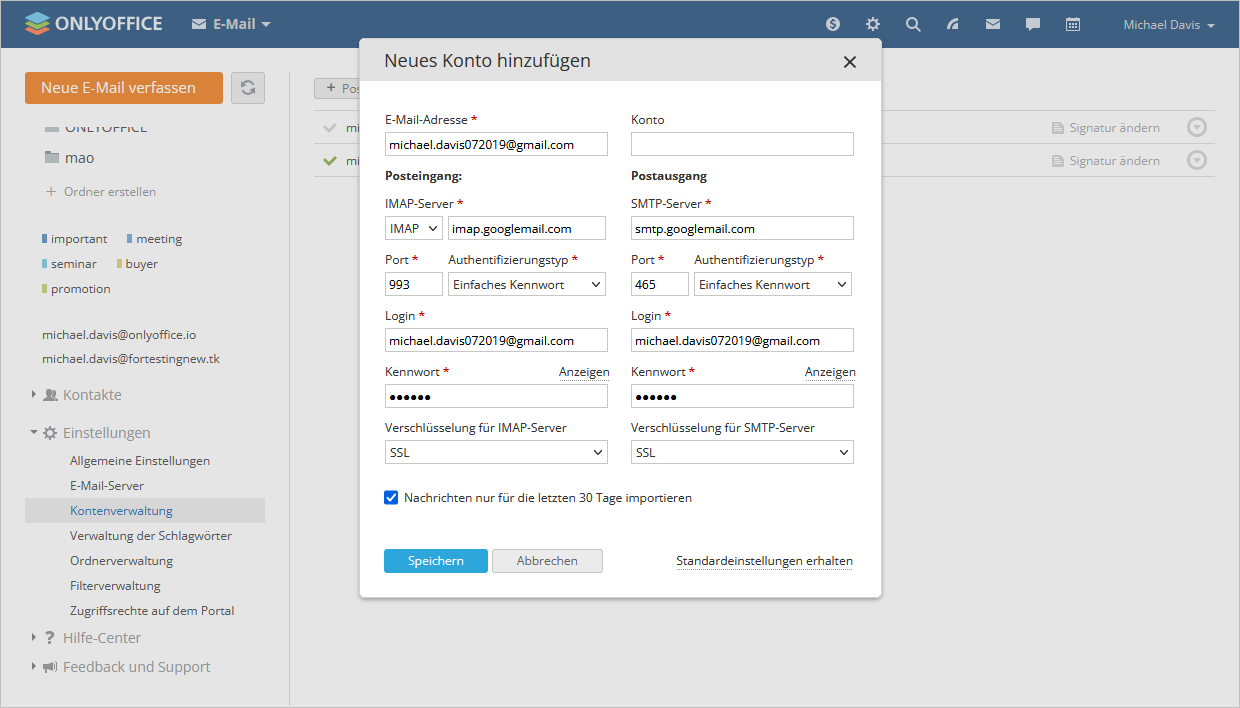Open the IMAP protocol dropdown
Screen dimensions: 1240x708
click(414, 228)
